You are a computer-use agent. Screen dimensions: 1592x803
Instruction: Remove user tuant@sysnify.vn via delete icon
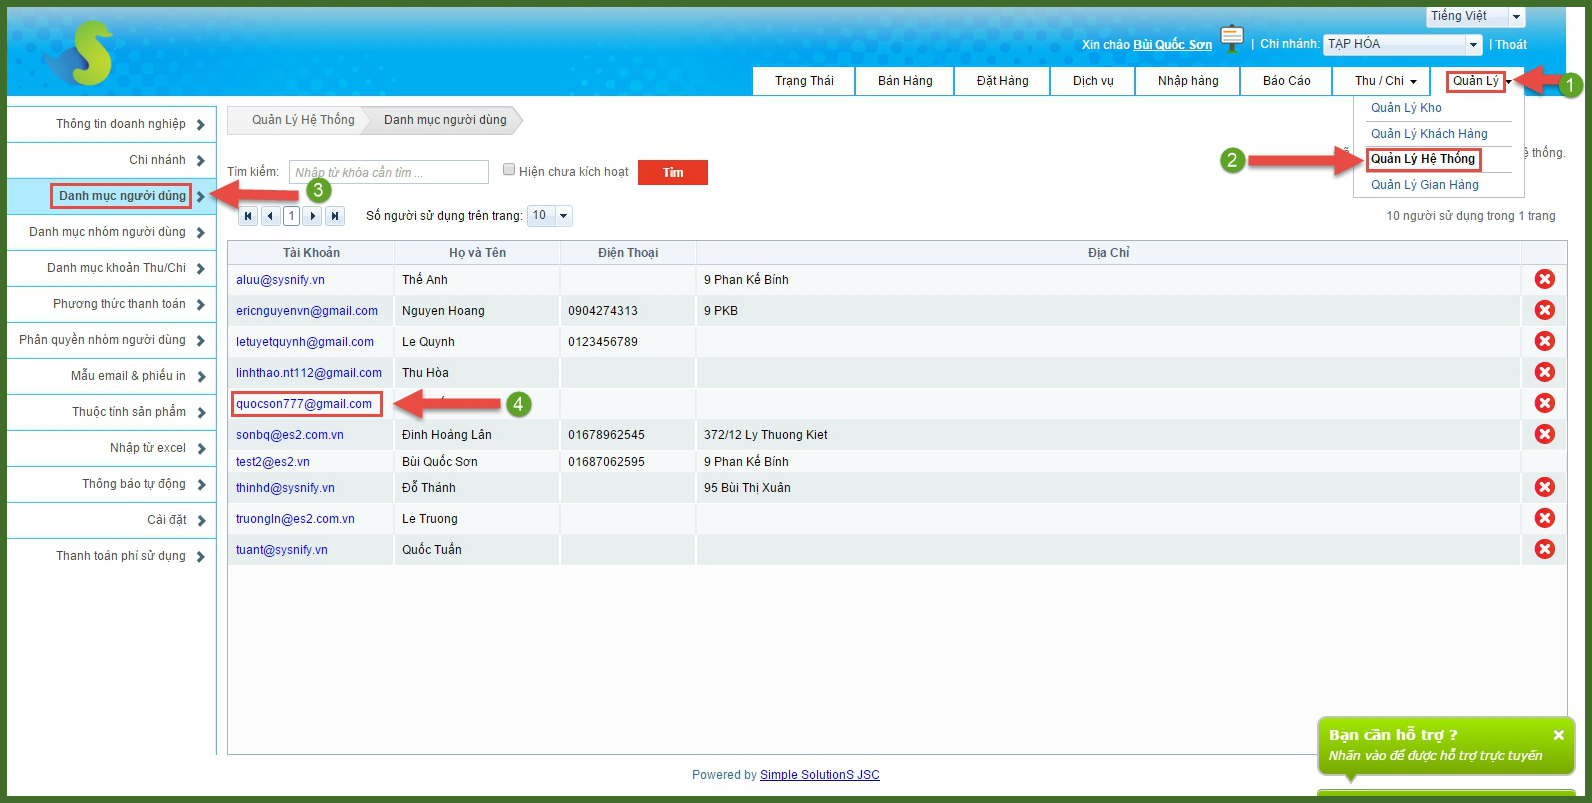pos(1544,550)
